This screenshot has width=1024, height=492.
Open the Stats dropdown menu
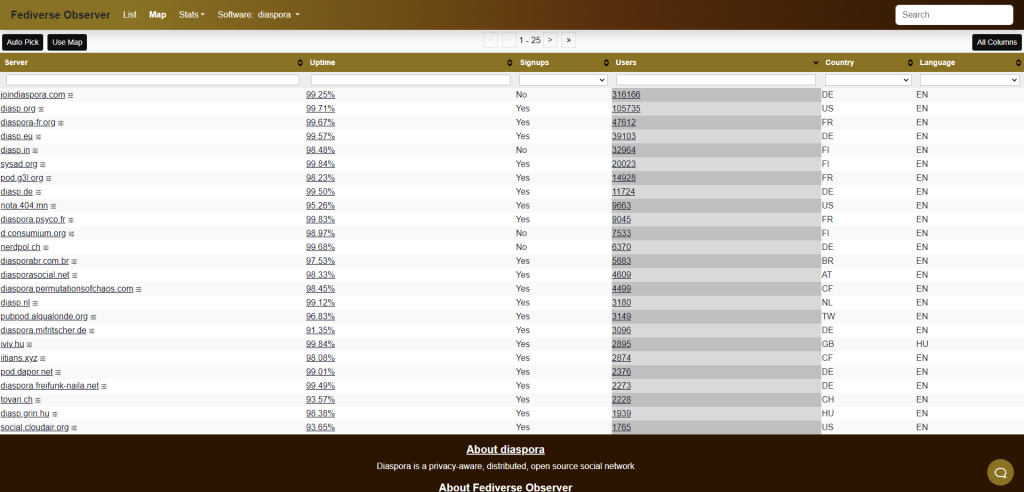(191, 14)
